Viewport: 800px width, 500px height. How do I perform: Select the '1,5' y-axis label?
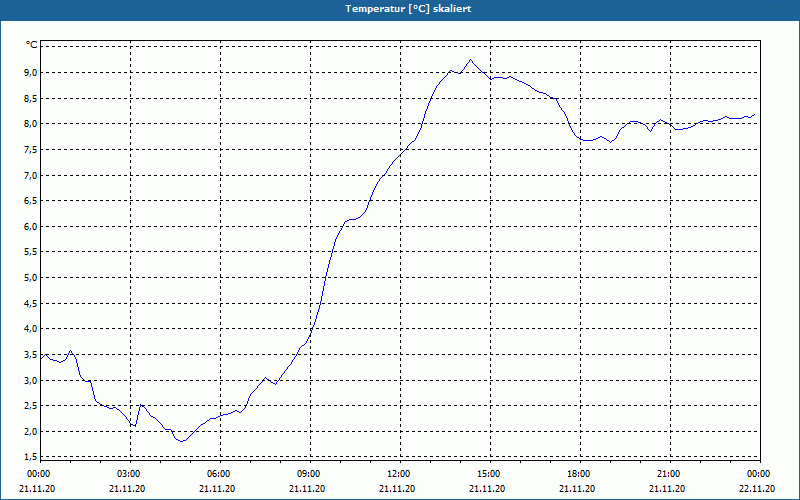coord(32,456)
